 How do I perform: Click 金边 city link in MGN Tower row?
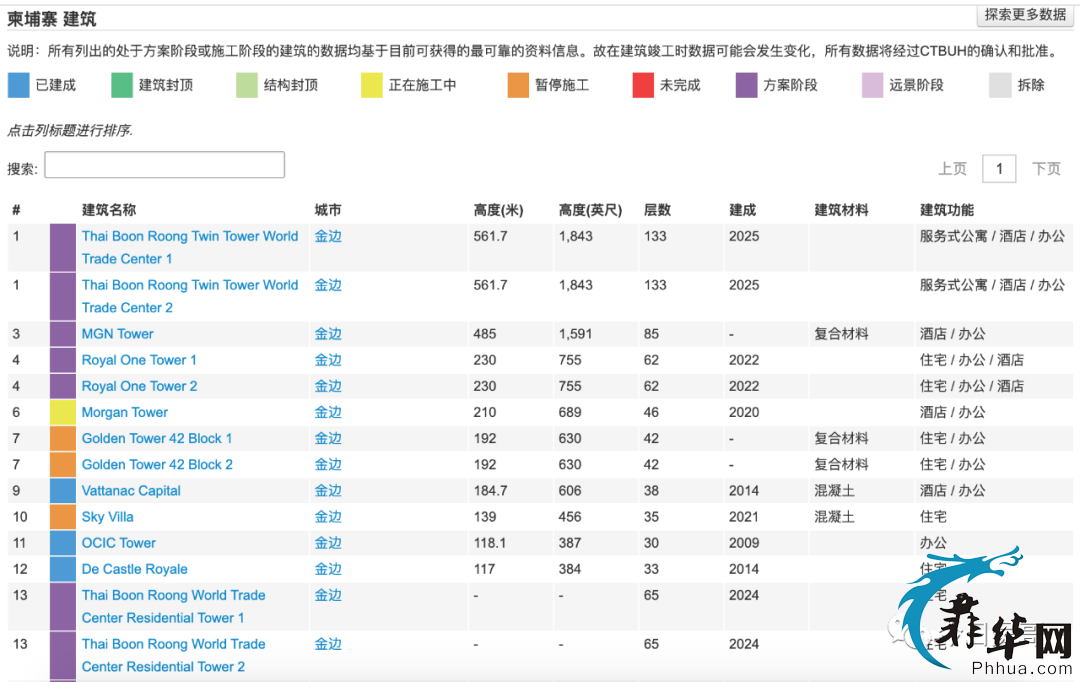[328, 334]
